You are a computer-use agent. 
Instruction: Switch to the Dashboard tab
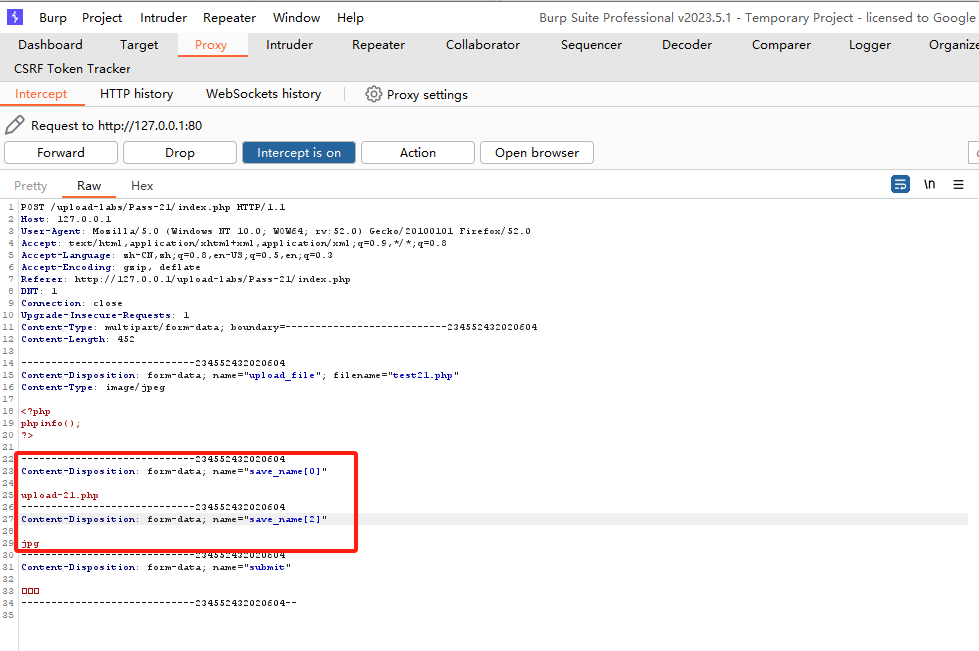[50, 44]
